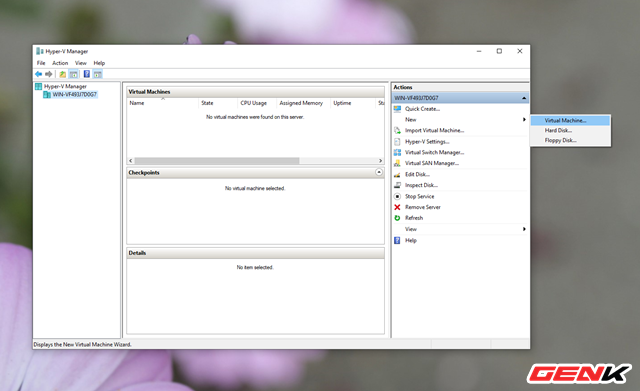Sort by the CPU Usage column header
This screenshot has width=640, height=391.
[257, 103]
